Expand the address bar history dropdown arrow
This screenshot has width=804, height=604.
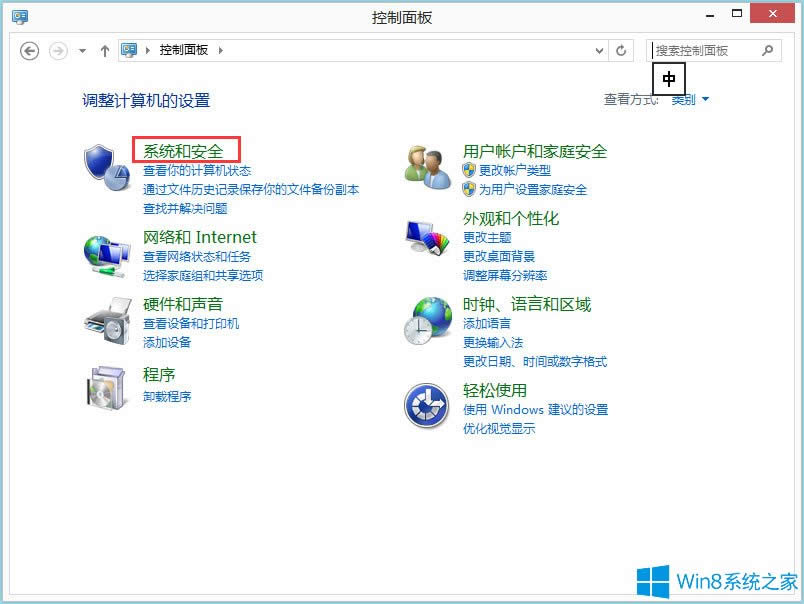click(599, 50)
